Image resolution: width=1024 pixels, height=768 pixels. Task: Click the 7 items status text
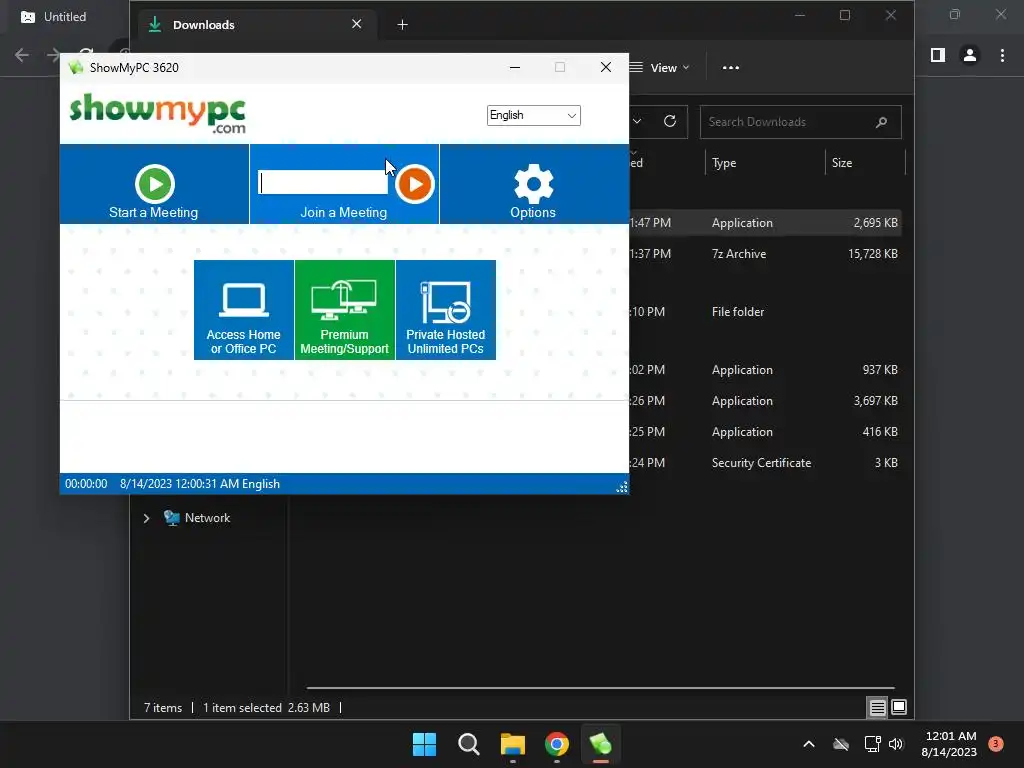(163, 708)
